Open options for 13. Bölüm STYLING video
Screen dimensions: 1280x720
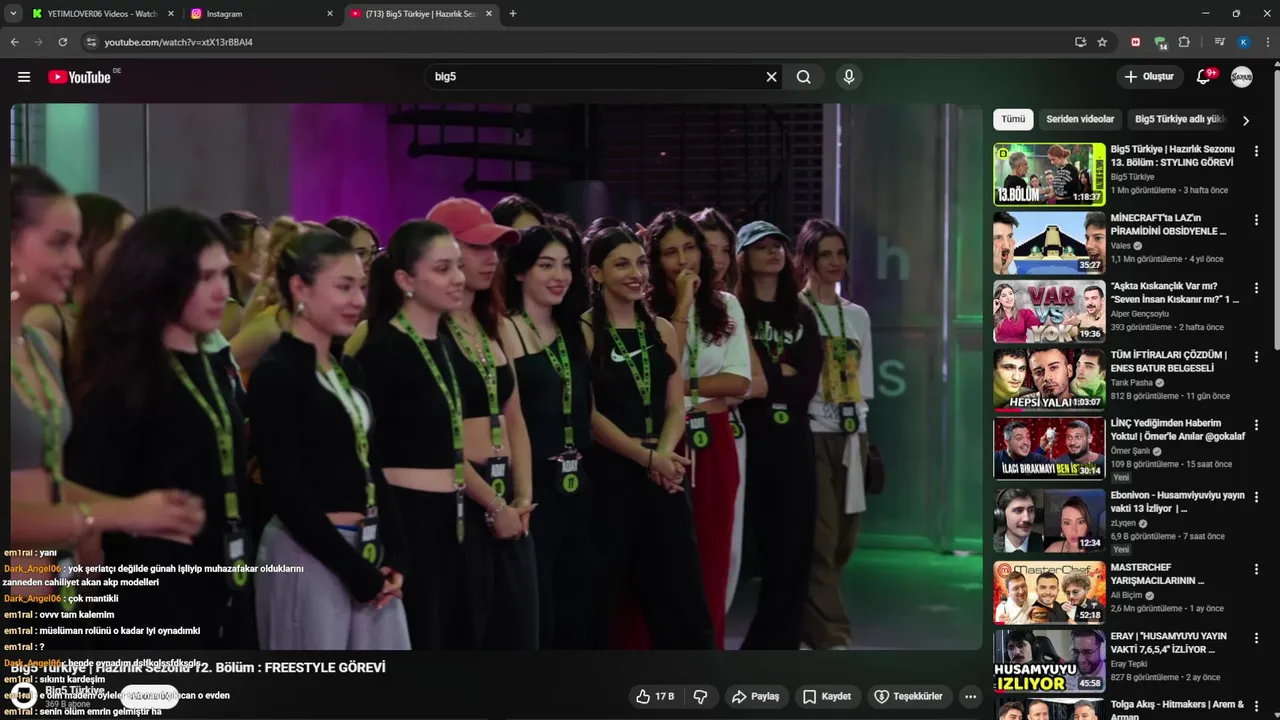coord(1257,151)
